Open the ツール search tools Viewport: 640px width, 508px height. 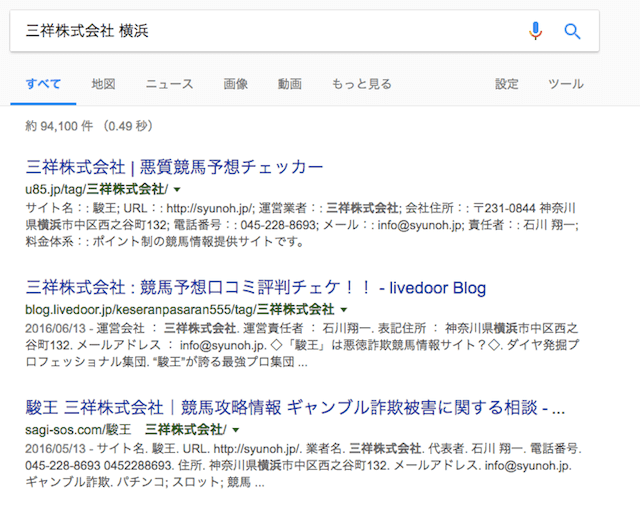point(566,84)
